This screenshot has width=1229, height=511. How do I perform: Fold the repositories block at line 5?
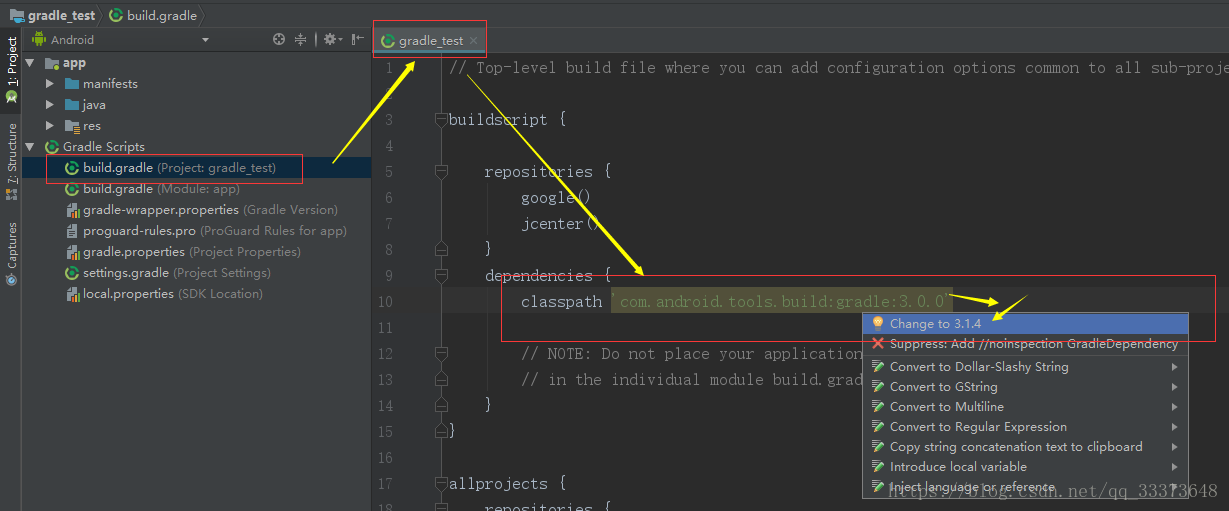coord(440,172)
